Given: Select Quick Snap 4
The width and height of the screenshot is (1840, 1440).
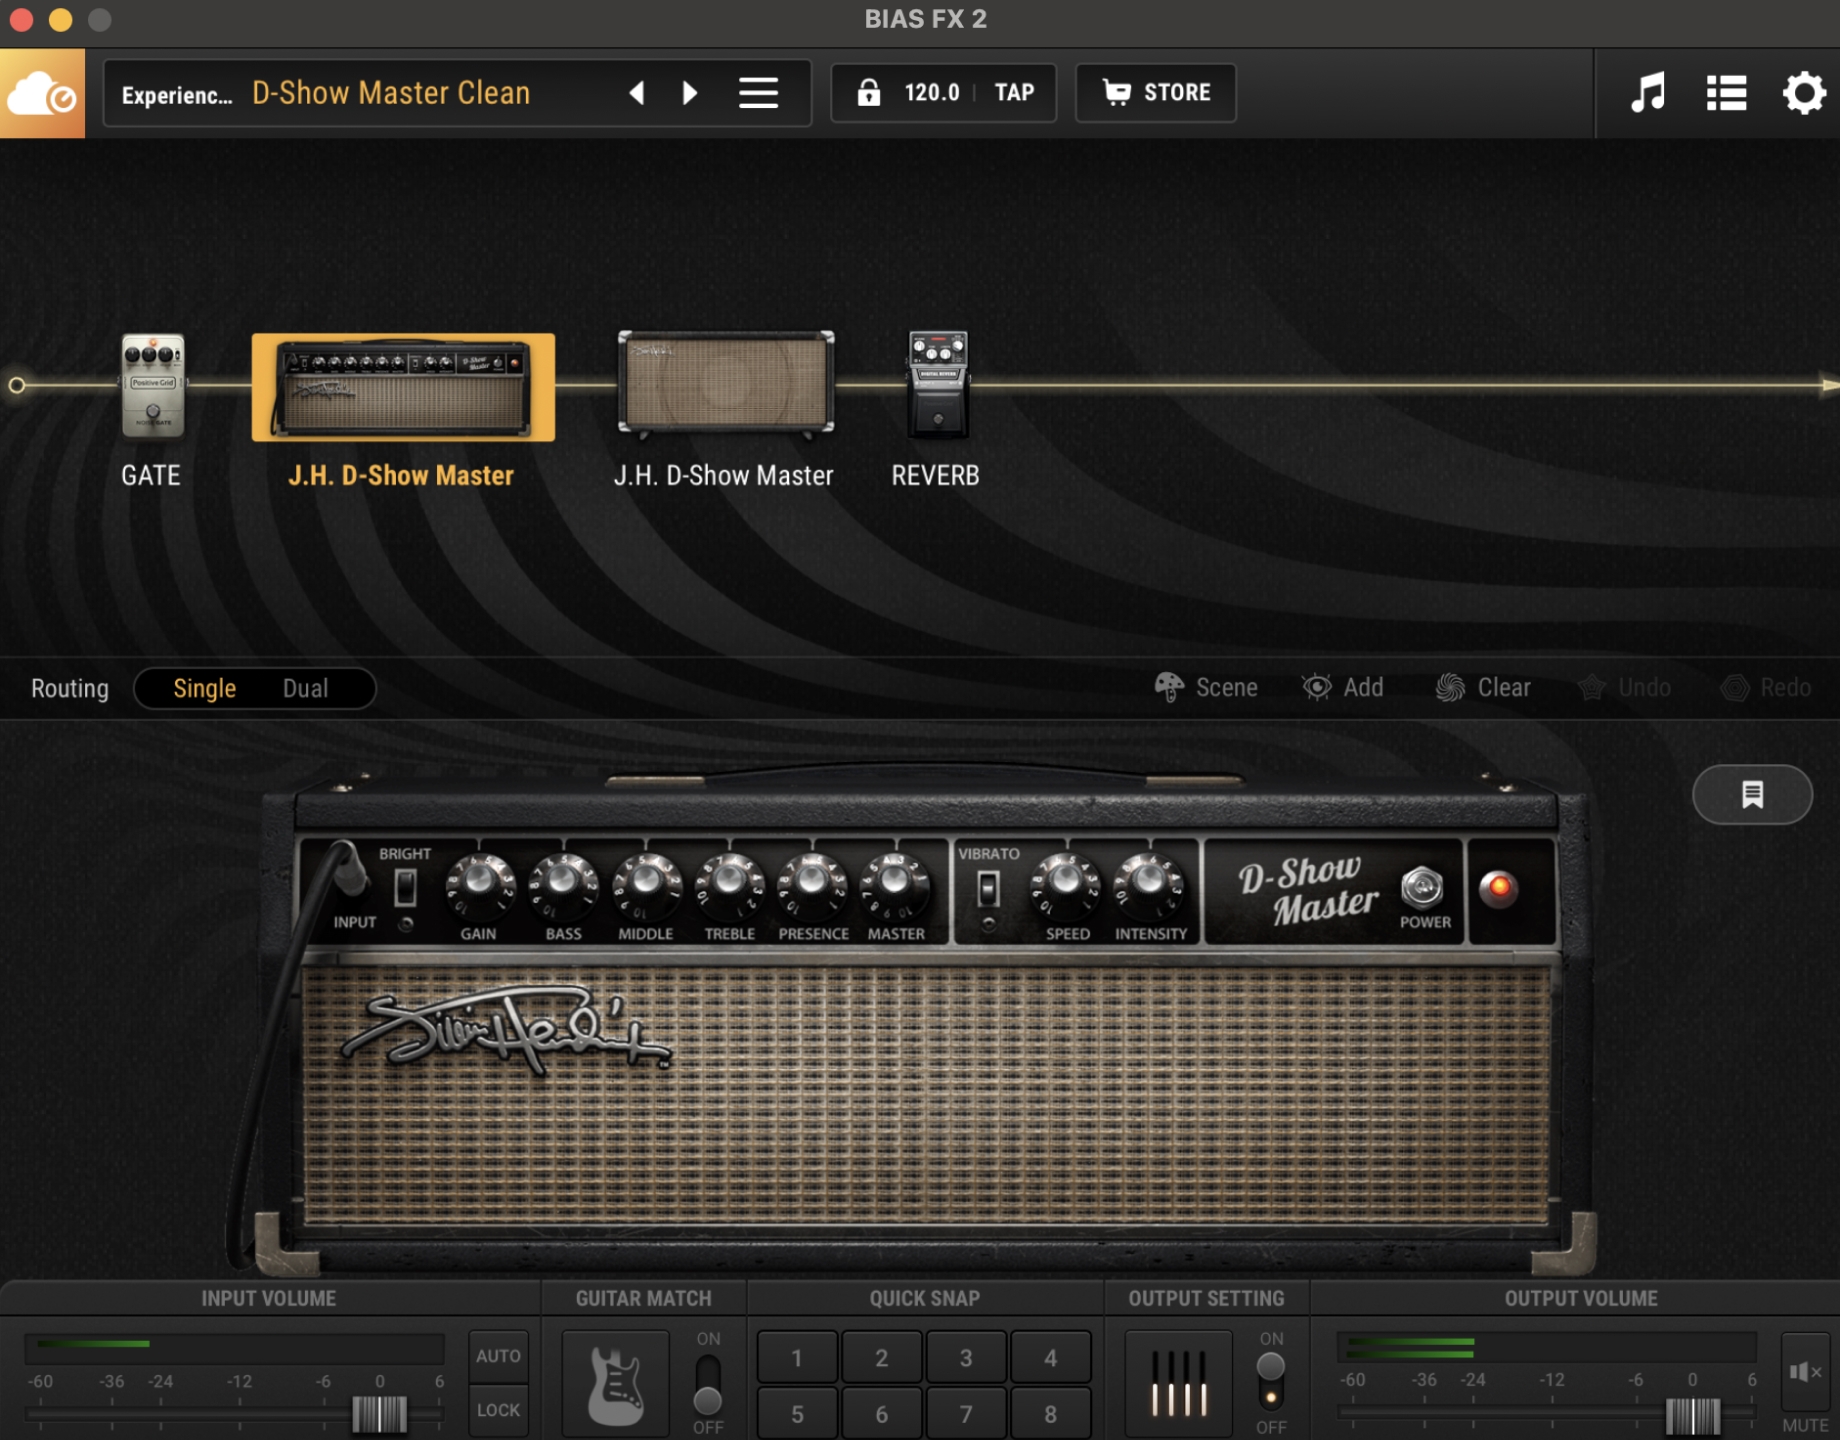Looking at the screenshot, I should [1050, 1358].
